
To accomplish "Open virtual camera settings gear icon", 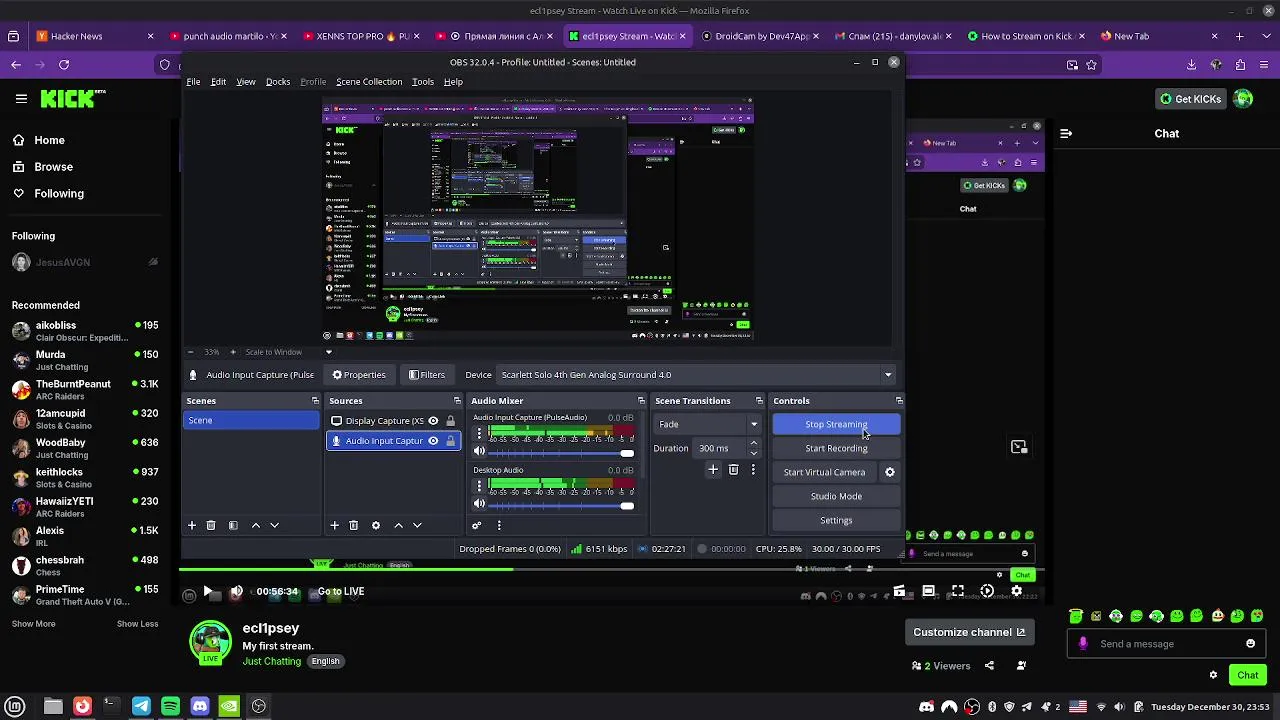I will point(890,472).
